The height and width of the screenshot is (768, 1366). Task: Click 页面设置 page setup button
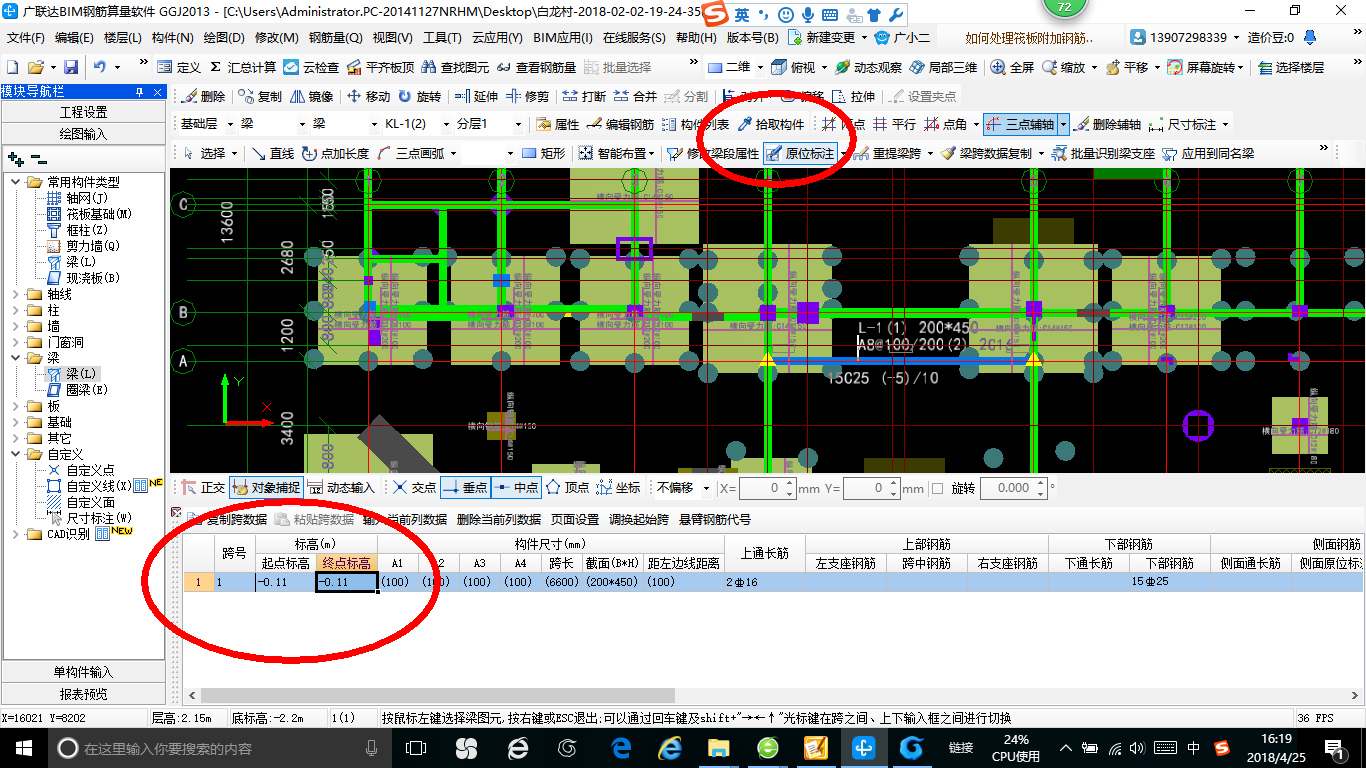click(574, 519)
